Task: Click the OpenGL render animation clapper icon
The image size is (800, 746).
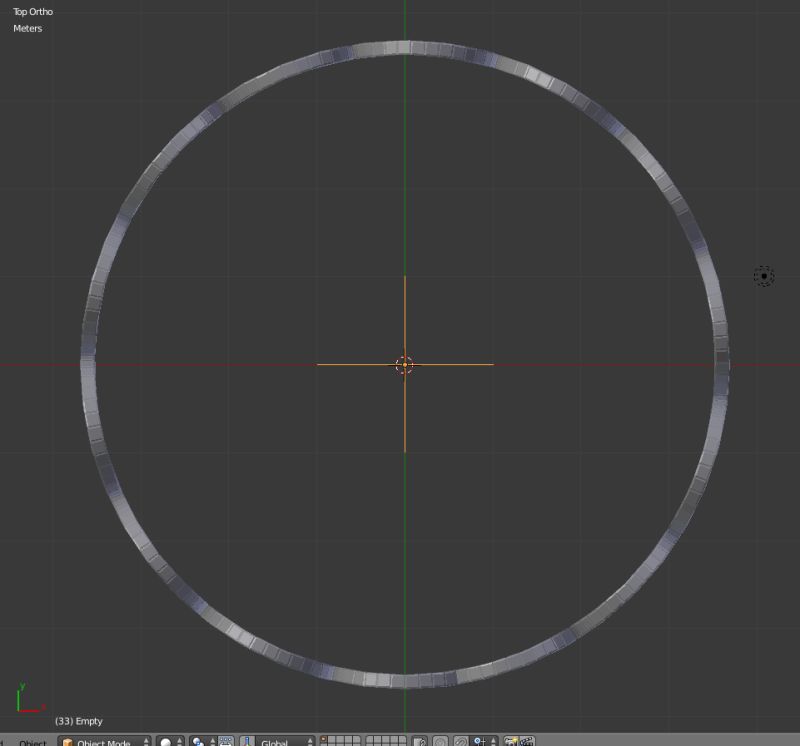Action: 527,741
